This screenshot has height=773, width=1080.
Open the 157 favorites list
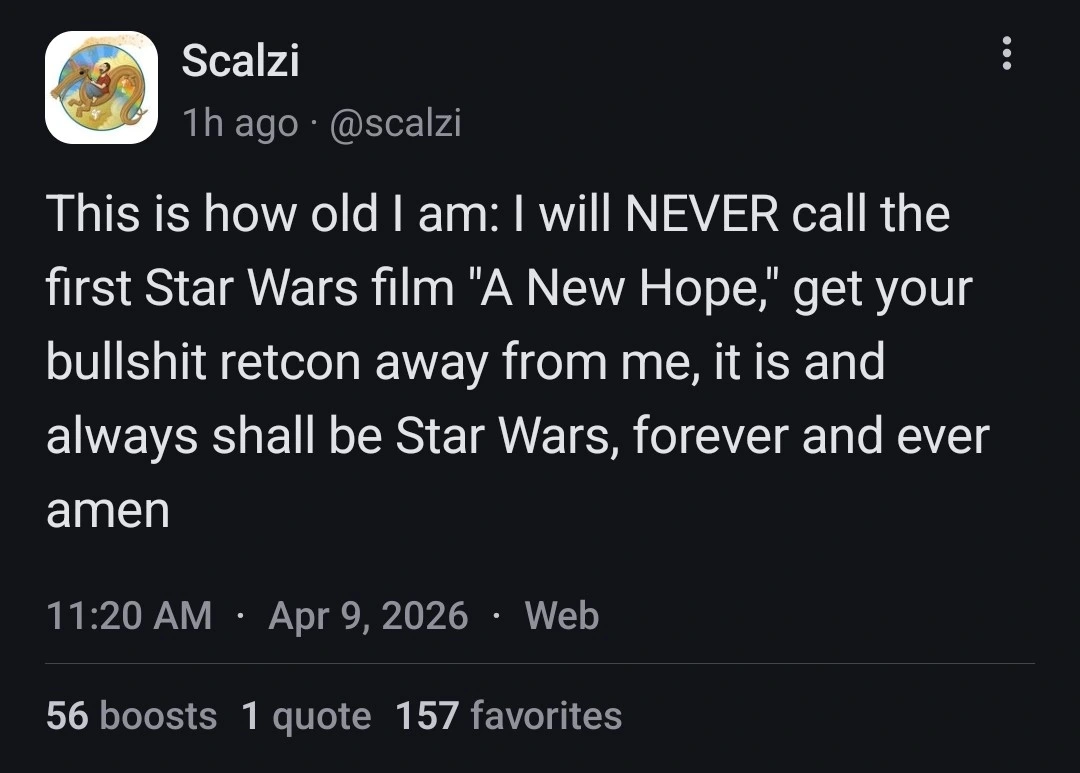click(509, 716)
